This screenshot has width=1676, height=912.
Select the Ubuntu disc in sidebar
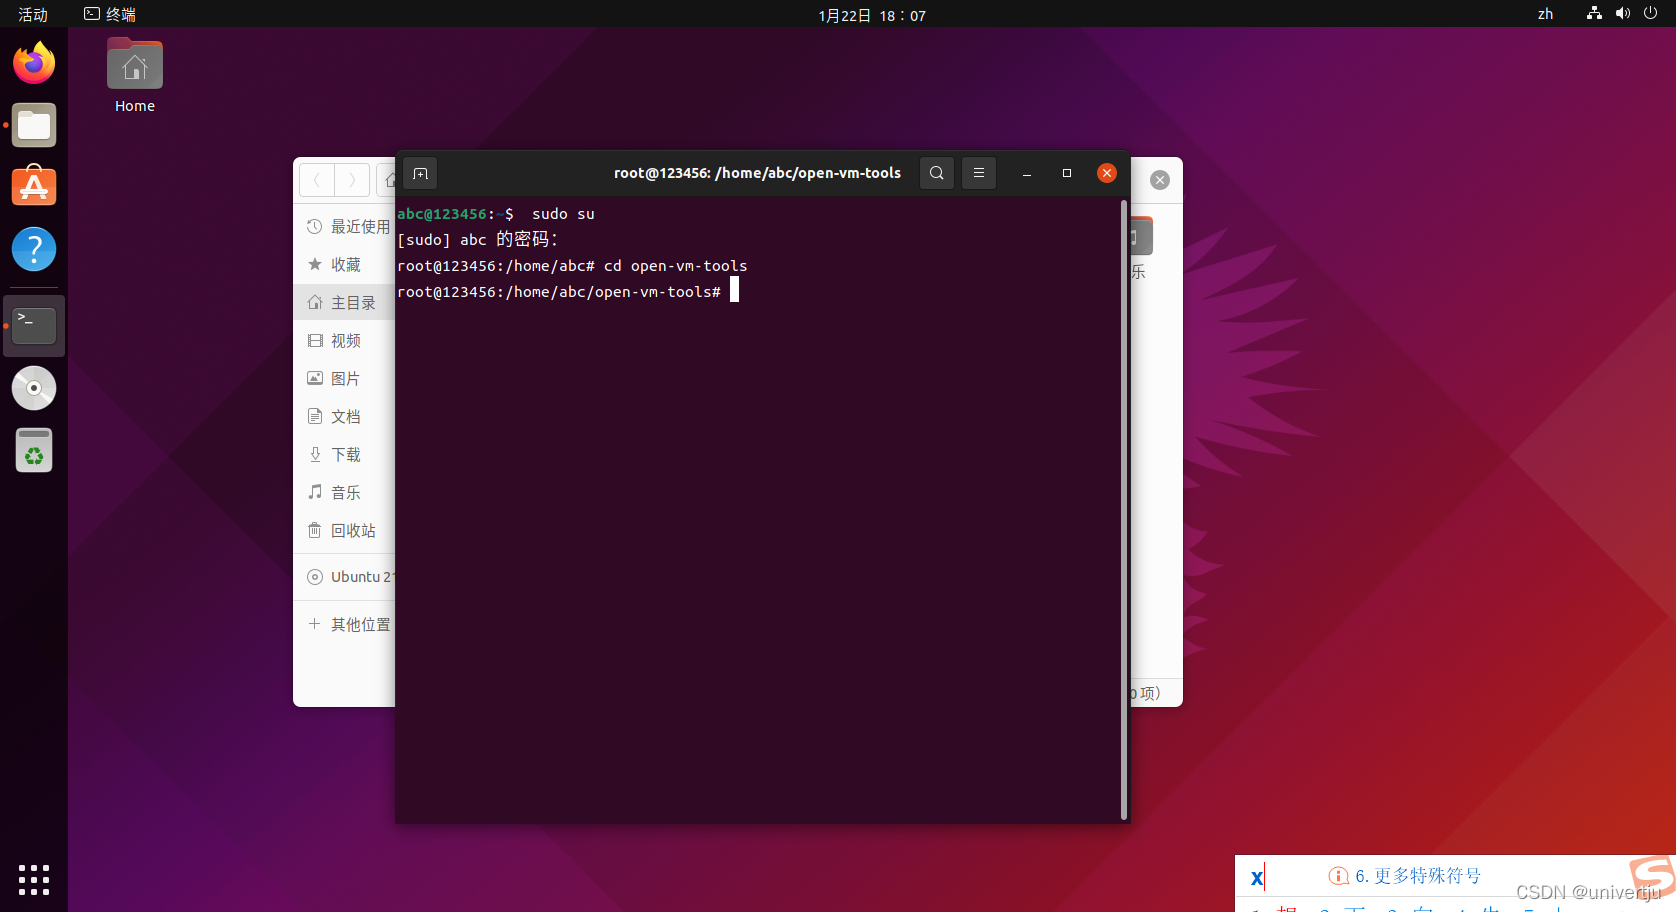point(345,577)
